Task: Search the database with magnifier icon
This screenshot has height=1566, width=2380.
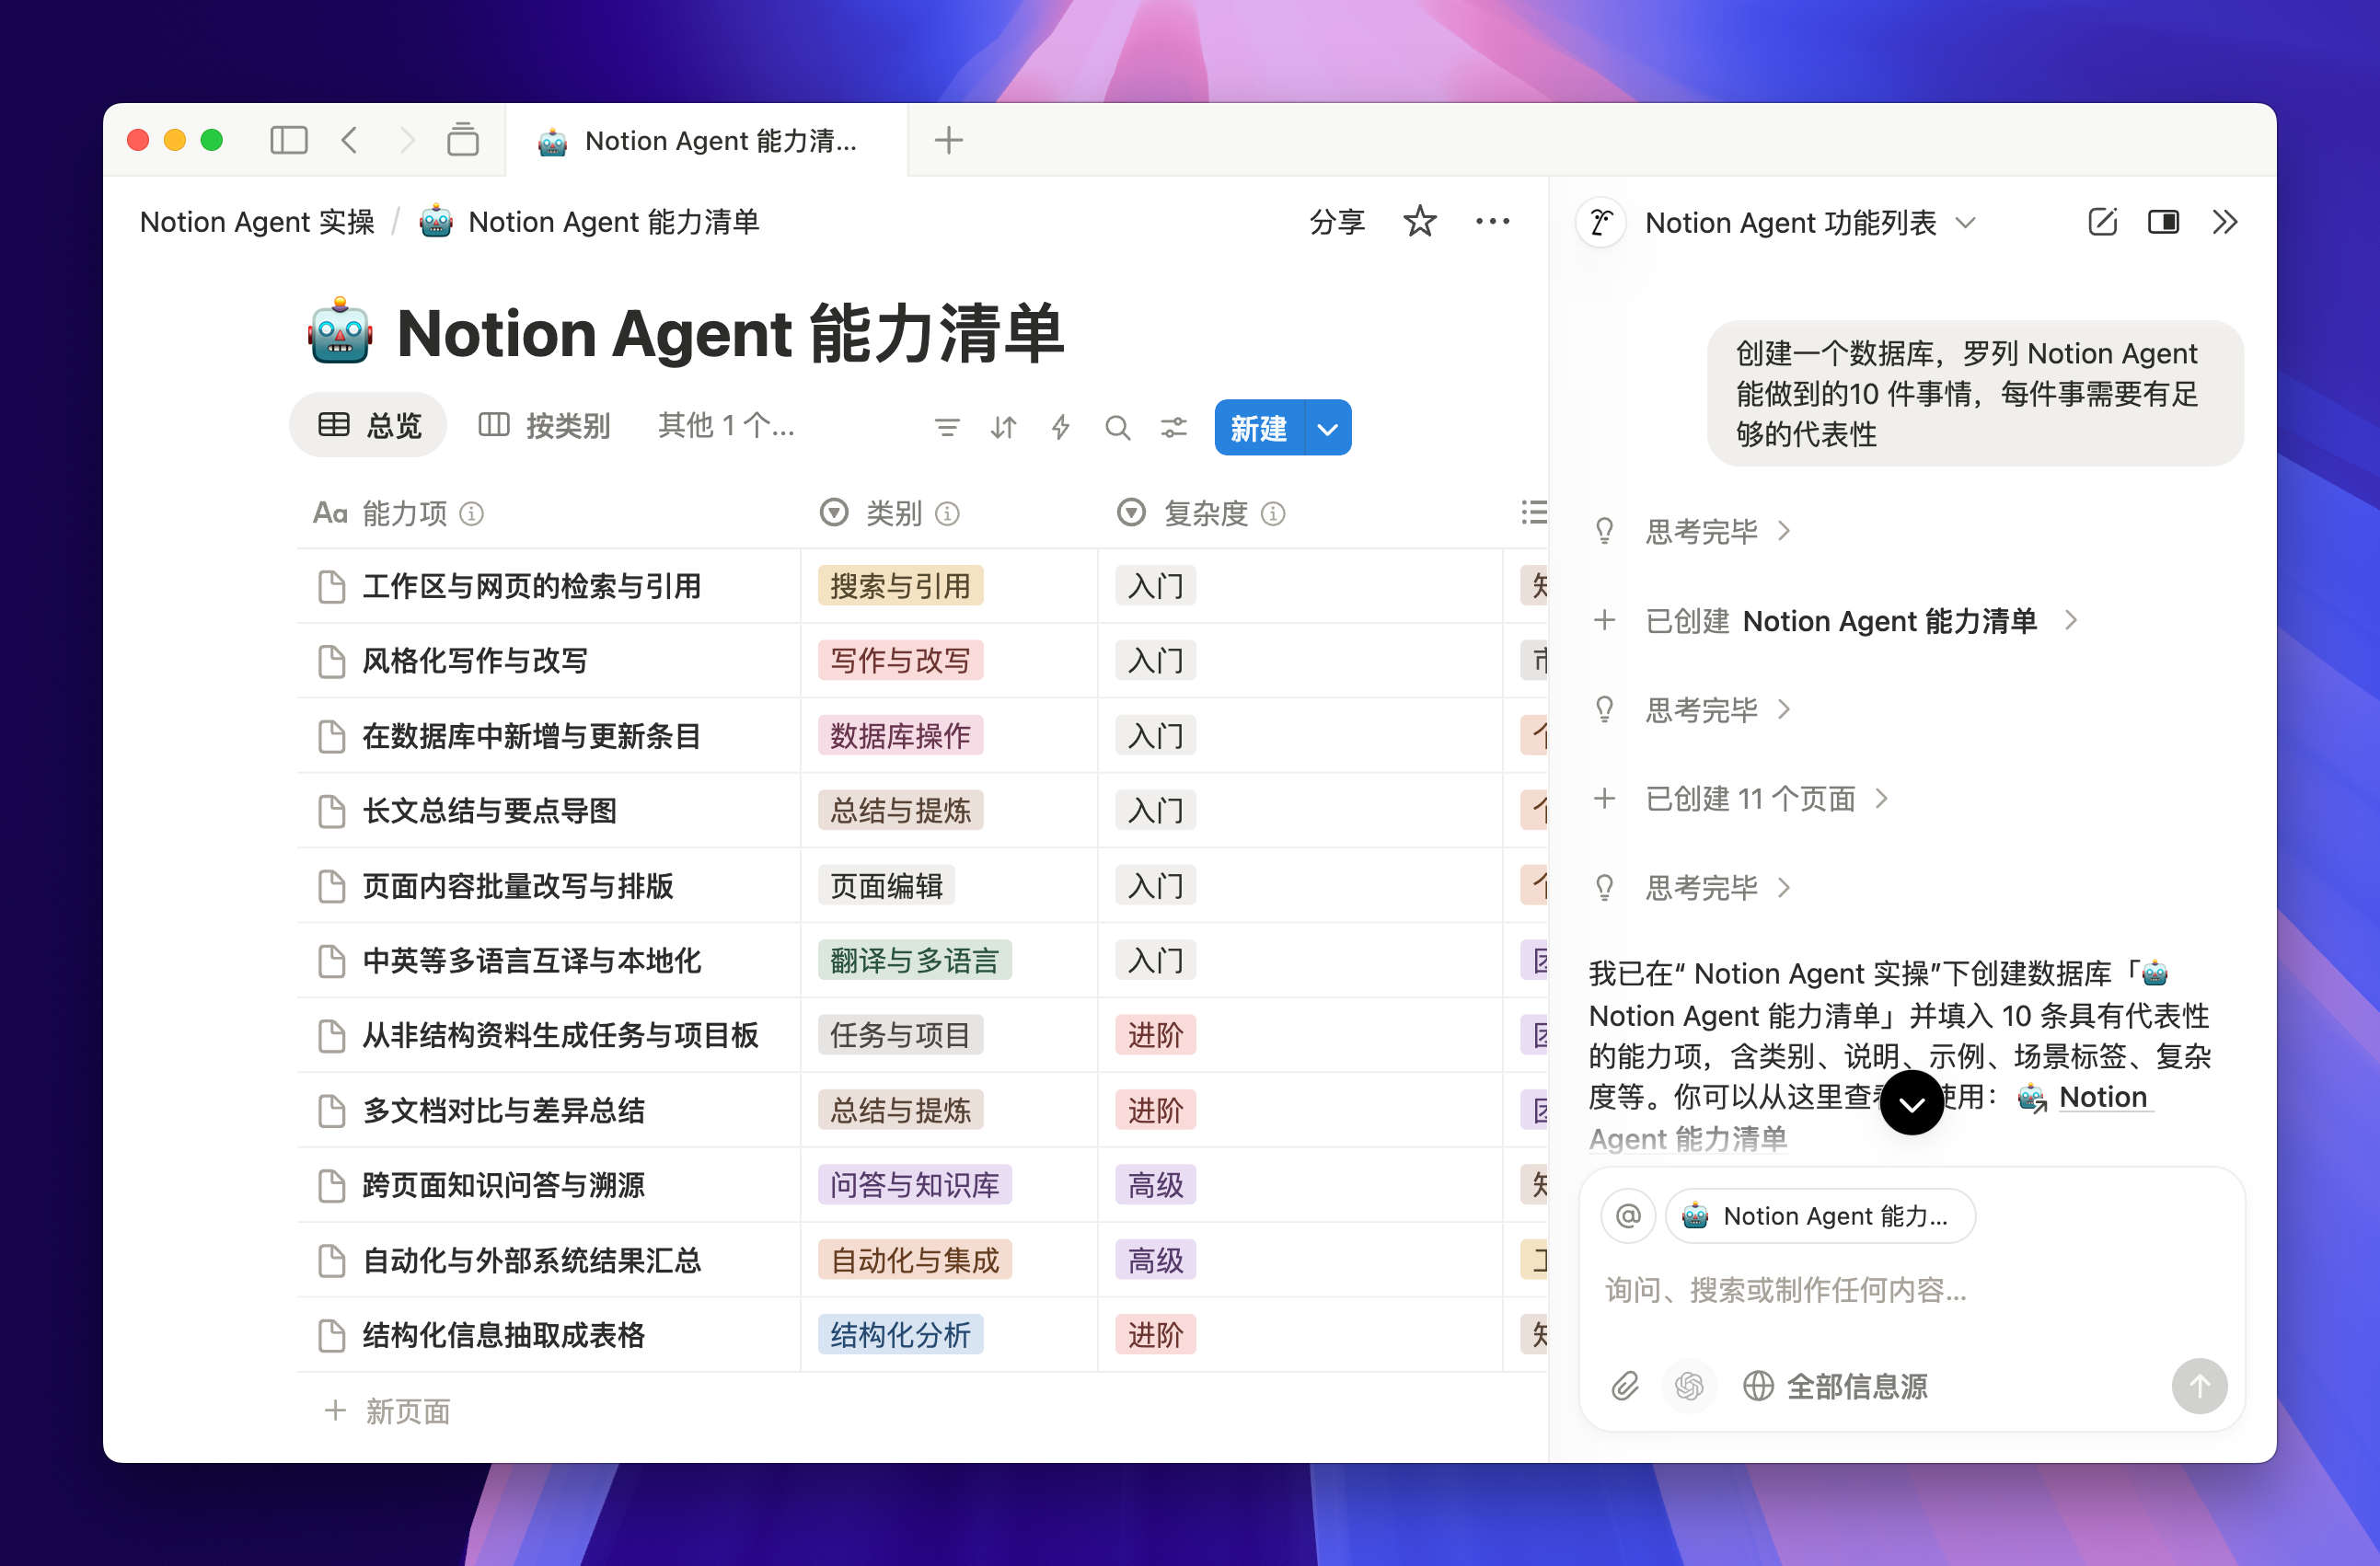Action: click(1117, 428)
